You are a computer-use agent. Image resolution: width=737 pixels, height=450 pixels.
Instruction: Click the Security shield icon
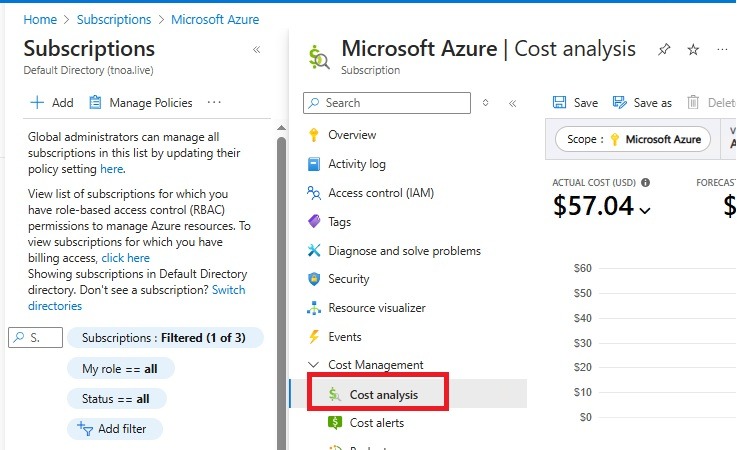click(314, 279)
